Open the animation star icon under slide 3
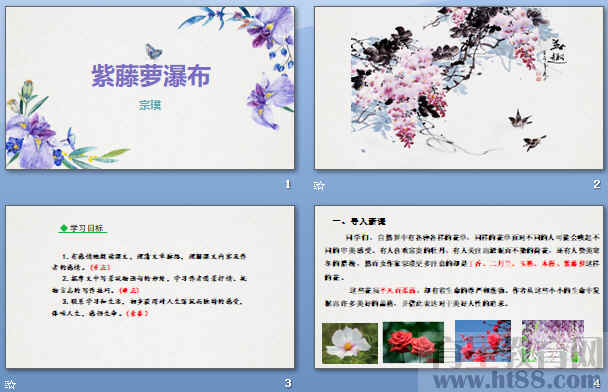Image resolution: width=608 pixels, height=392 pixels. click(x=10, y=384)
